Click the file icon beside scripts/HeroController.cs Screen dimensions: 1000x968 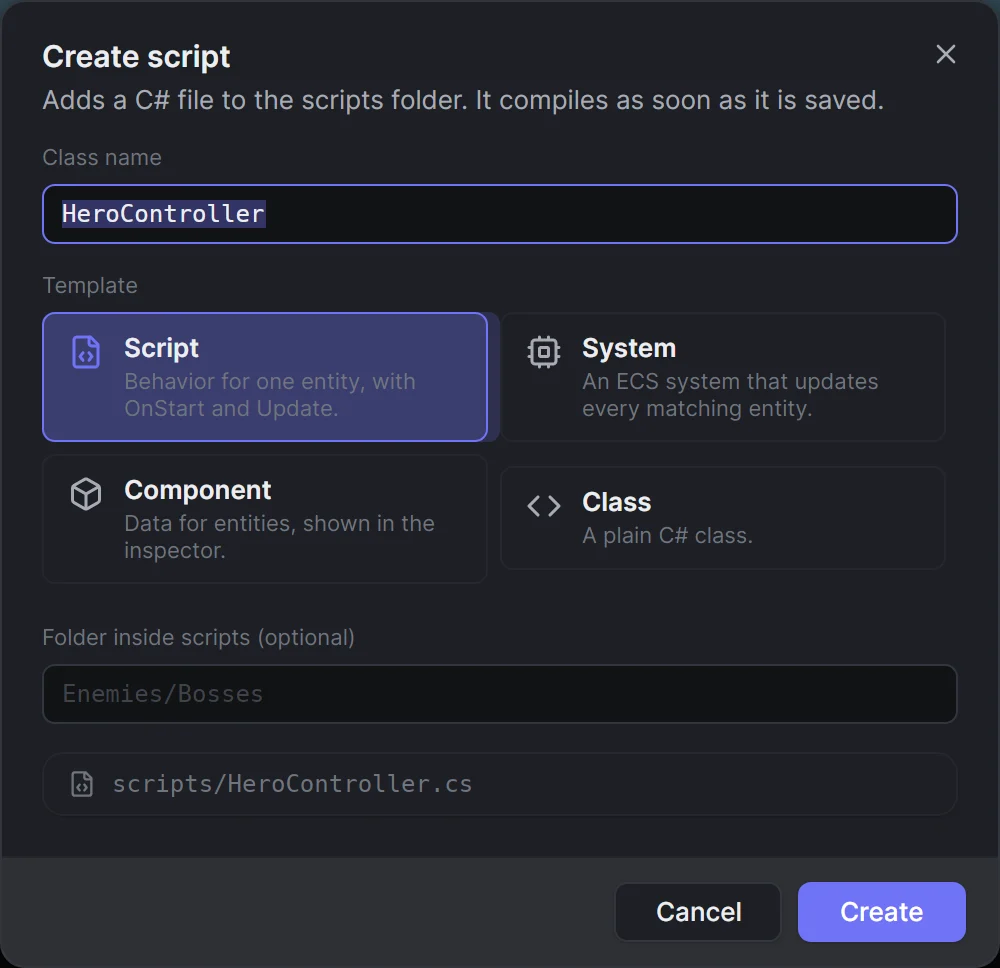82,784
